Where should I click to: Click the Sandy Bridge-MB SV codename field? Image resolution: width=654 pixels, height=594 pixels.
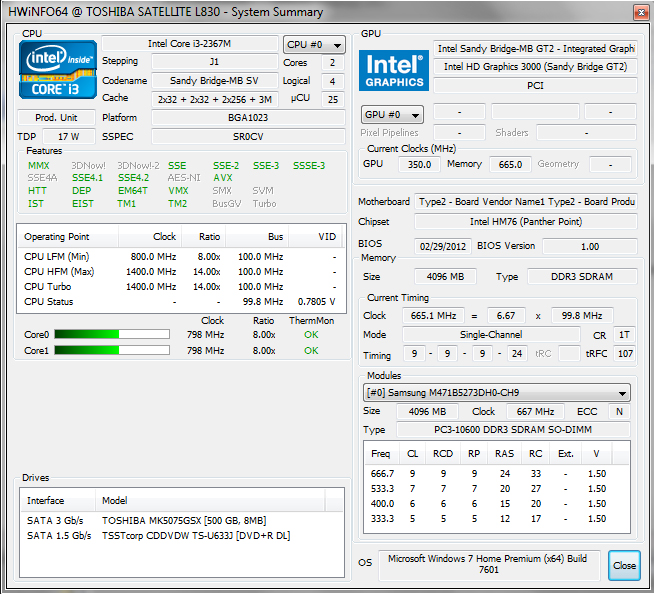(214, 81)
